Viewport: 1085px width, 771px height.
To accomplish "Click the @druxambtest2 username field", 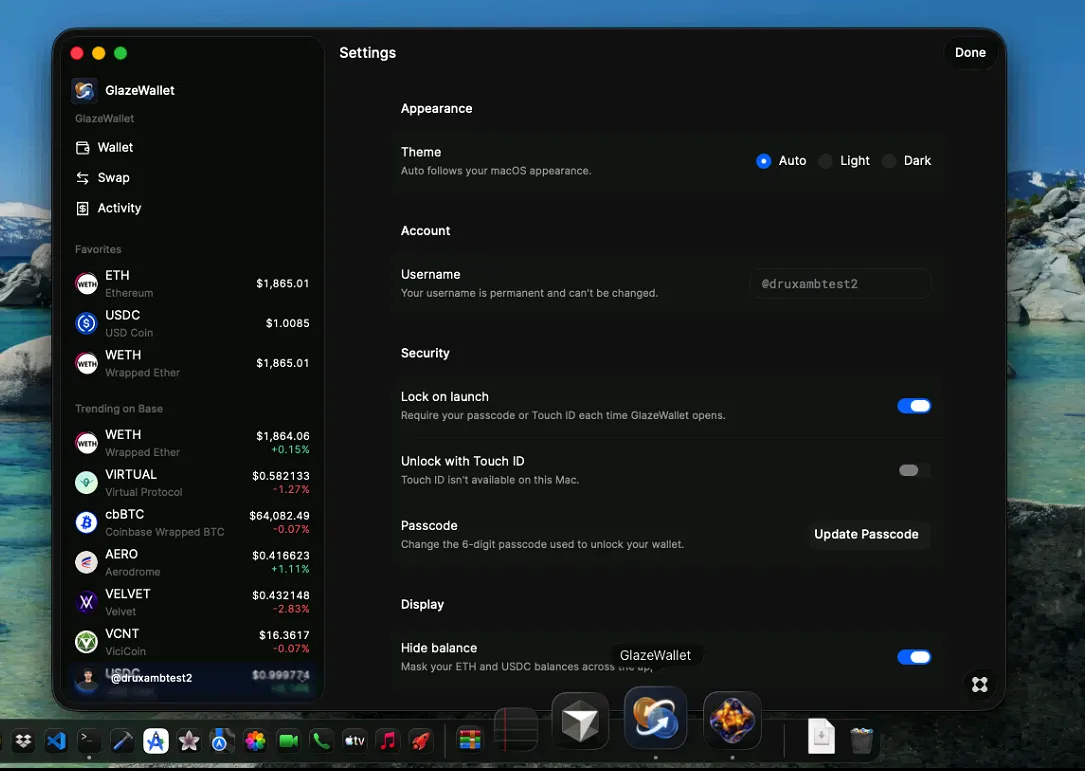I will [840, 284].
